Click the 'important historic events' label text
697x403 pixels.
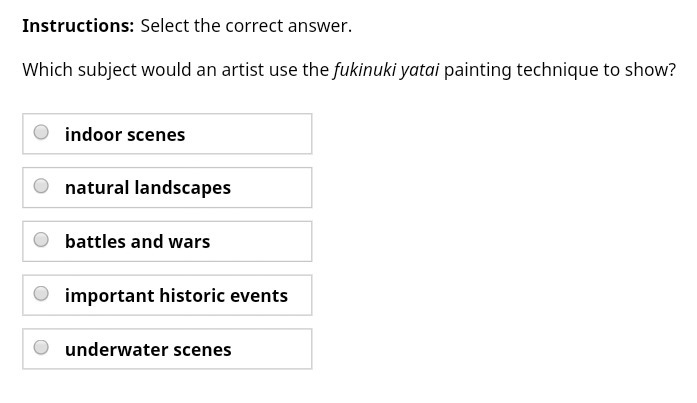(x=176, y=296)
